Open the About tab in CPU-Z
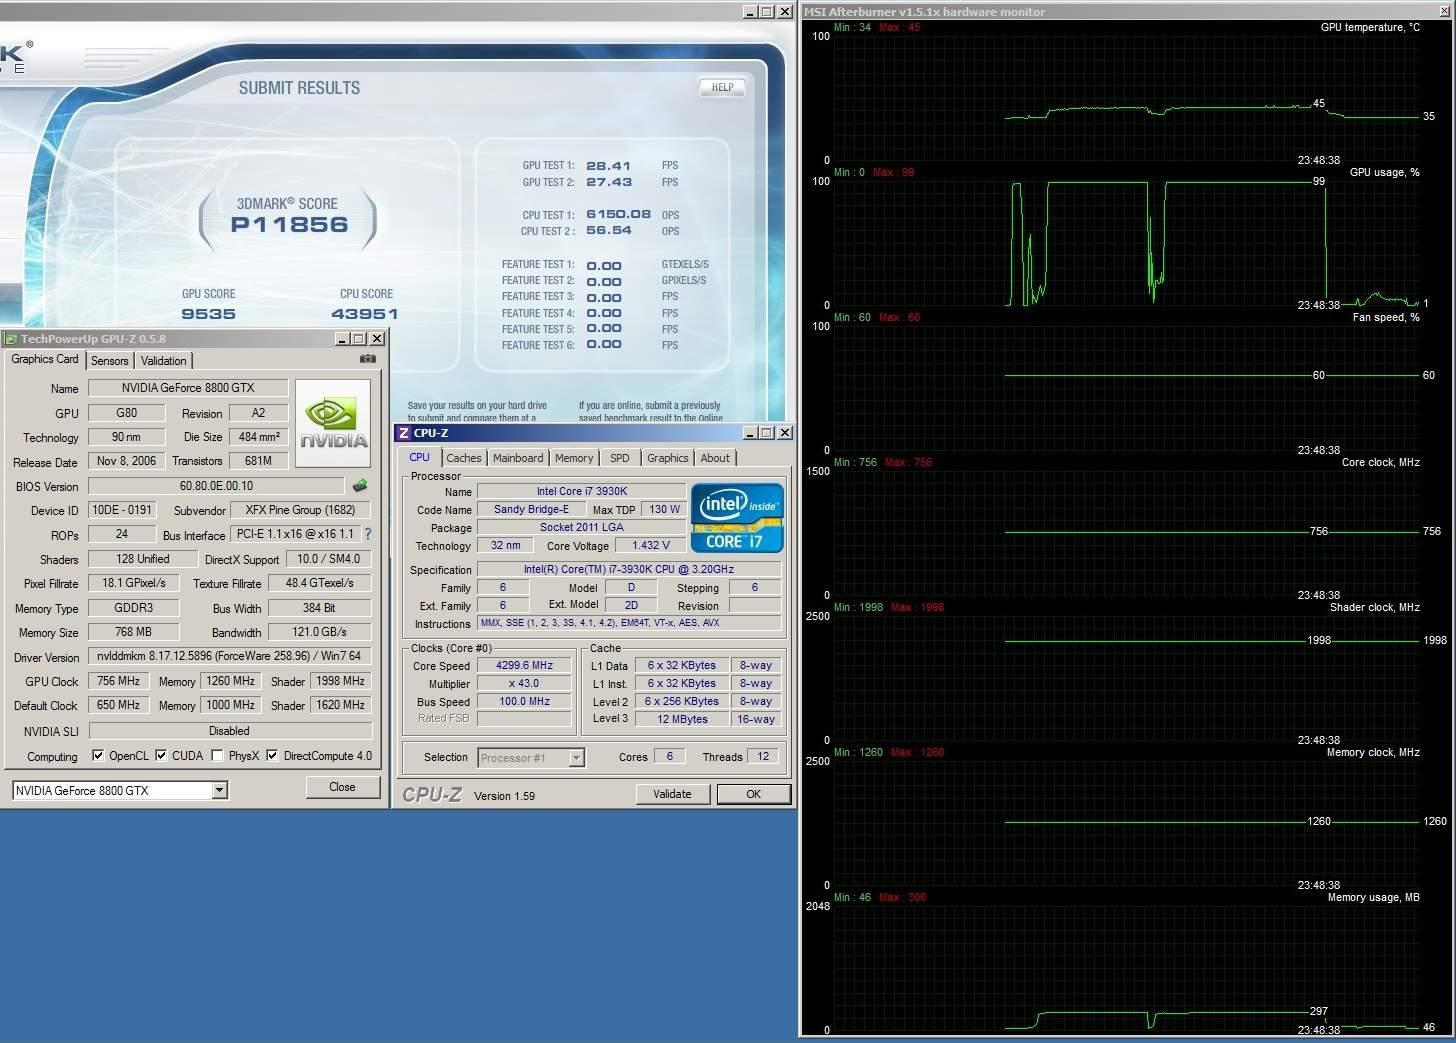Viewport: 1456px width, 1043px height. click(x=715, y=458)
